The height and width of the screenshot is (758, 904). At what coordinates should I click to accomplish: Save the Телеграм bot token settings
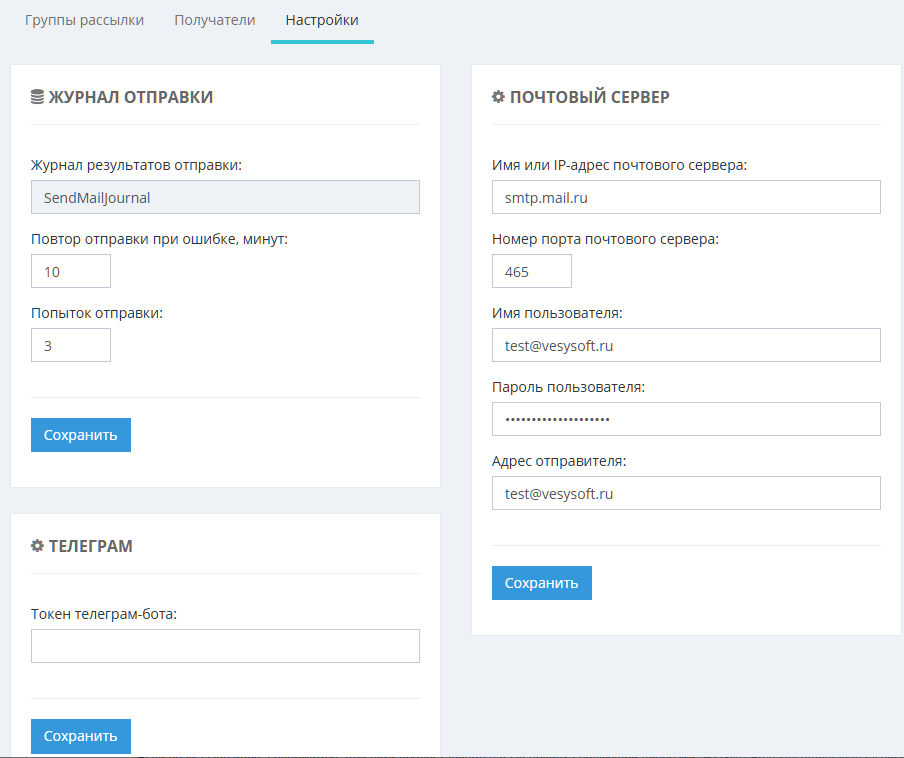coord(81,736)
